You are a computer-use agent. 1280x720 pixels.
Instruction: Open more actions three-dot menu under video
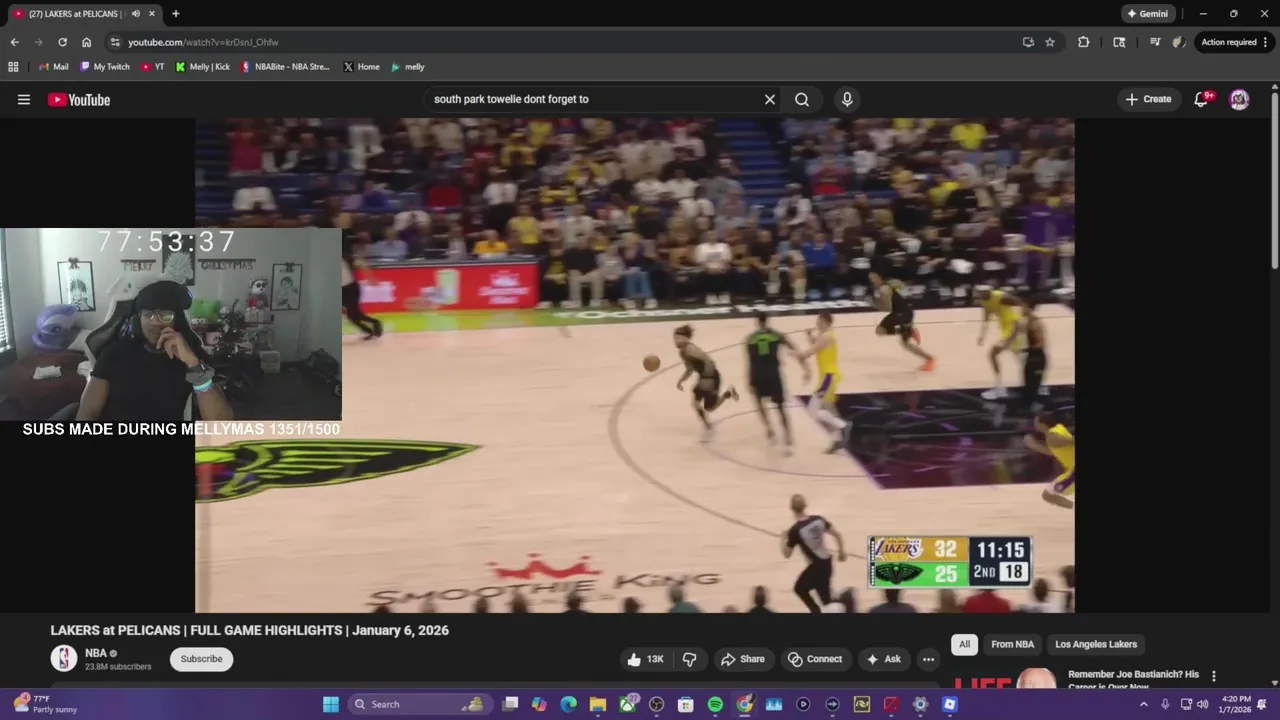tap(928, 659)
